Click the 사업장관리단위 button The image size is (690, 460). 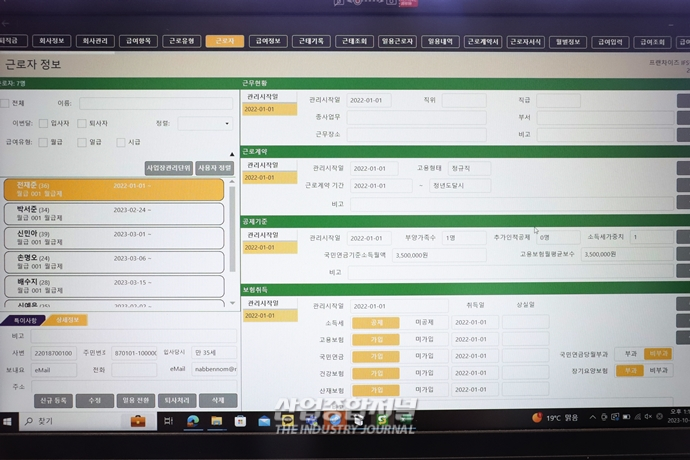point(167,168)
